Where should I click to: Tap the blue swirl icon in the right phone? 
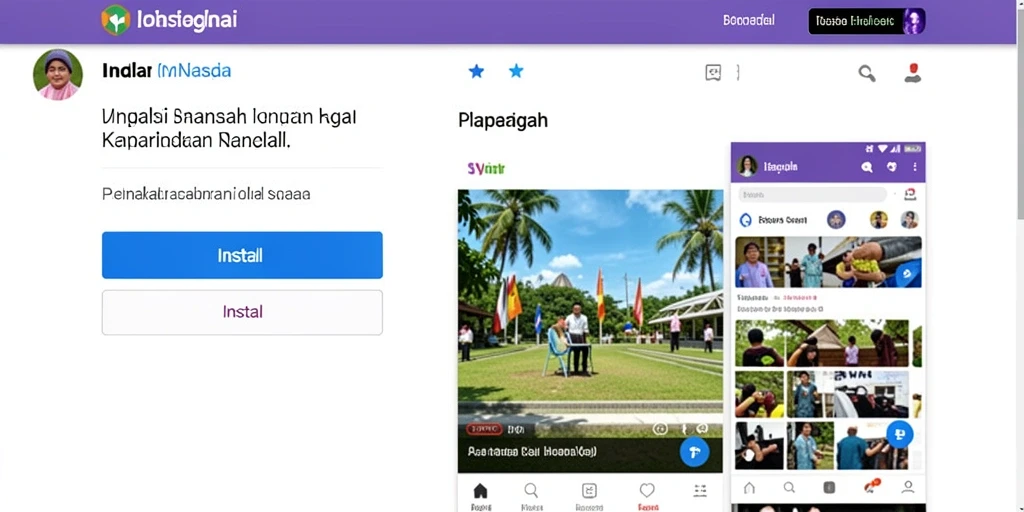point(745,220)
